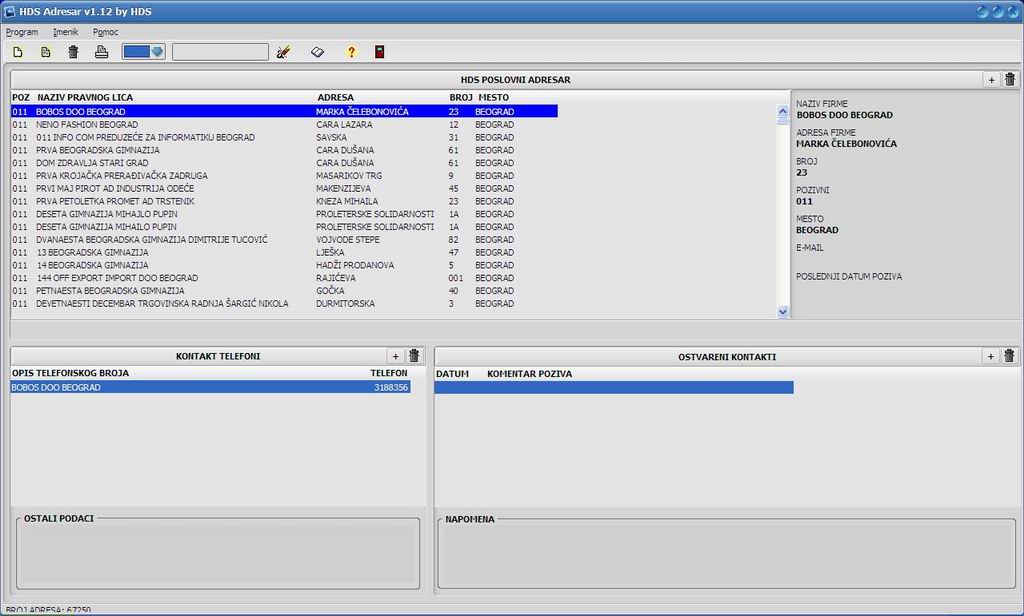Image resolution: width=1024 pixels, height=616 pixels.
Task: Select the DOM ZDRAVLJA STARI GRAD row
Action: [x=284, y=163]
